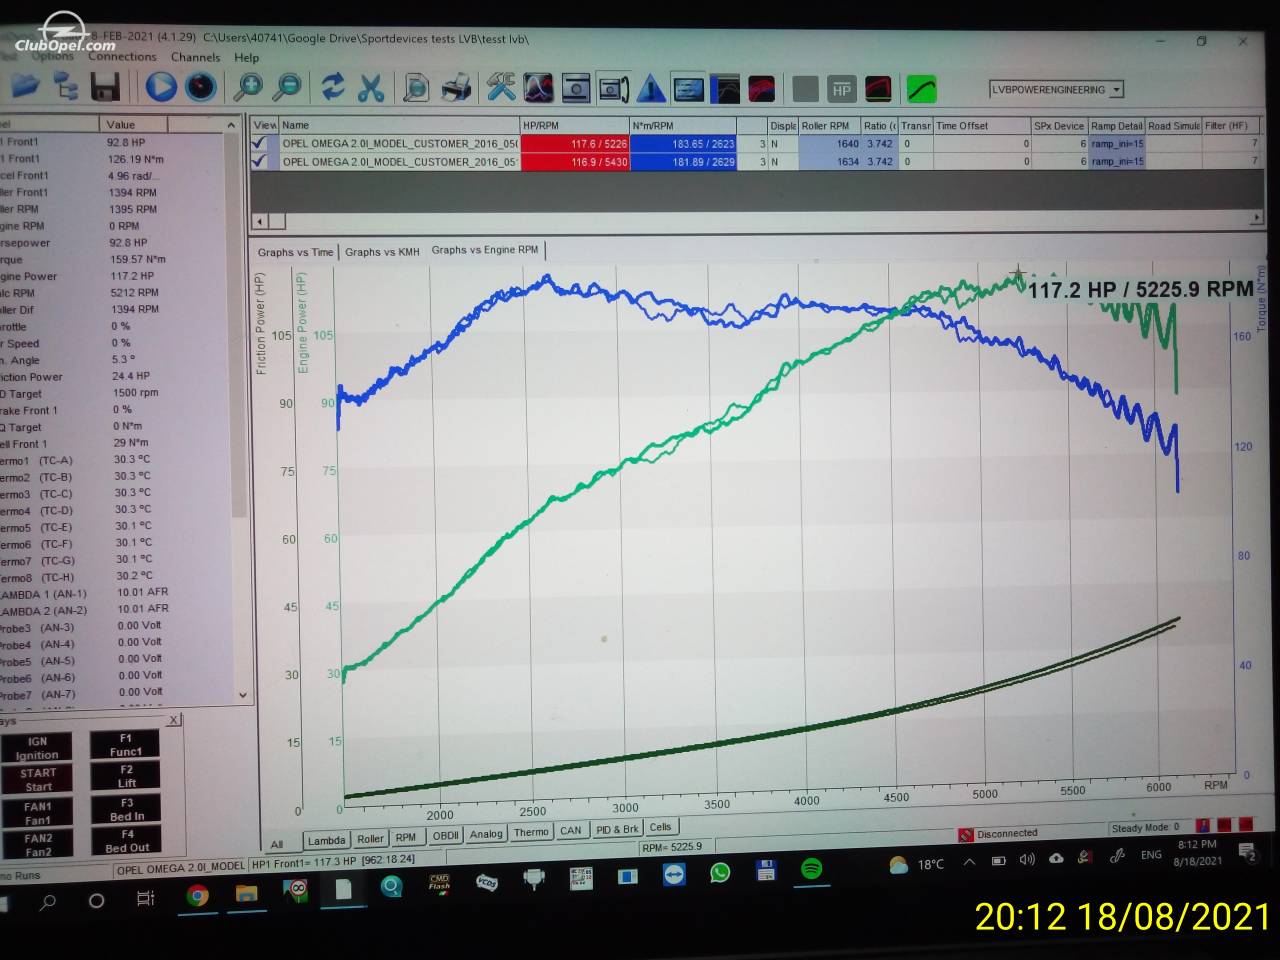Open TeamViewer from the taskbar

tap(675, 874)
